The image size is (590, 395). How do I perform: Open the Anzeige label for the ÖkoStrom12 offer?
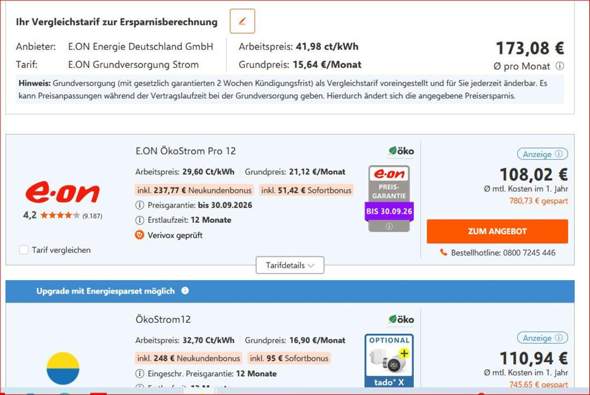(542, 338)
